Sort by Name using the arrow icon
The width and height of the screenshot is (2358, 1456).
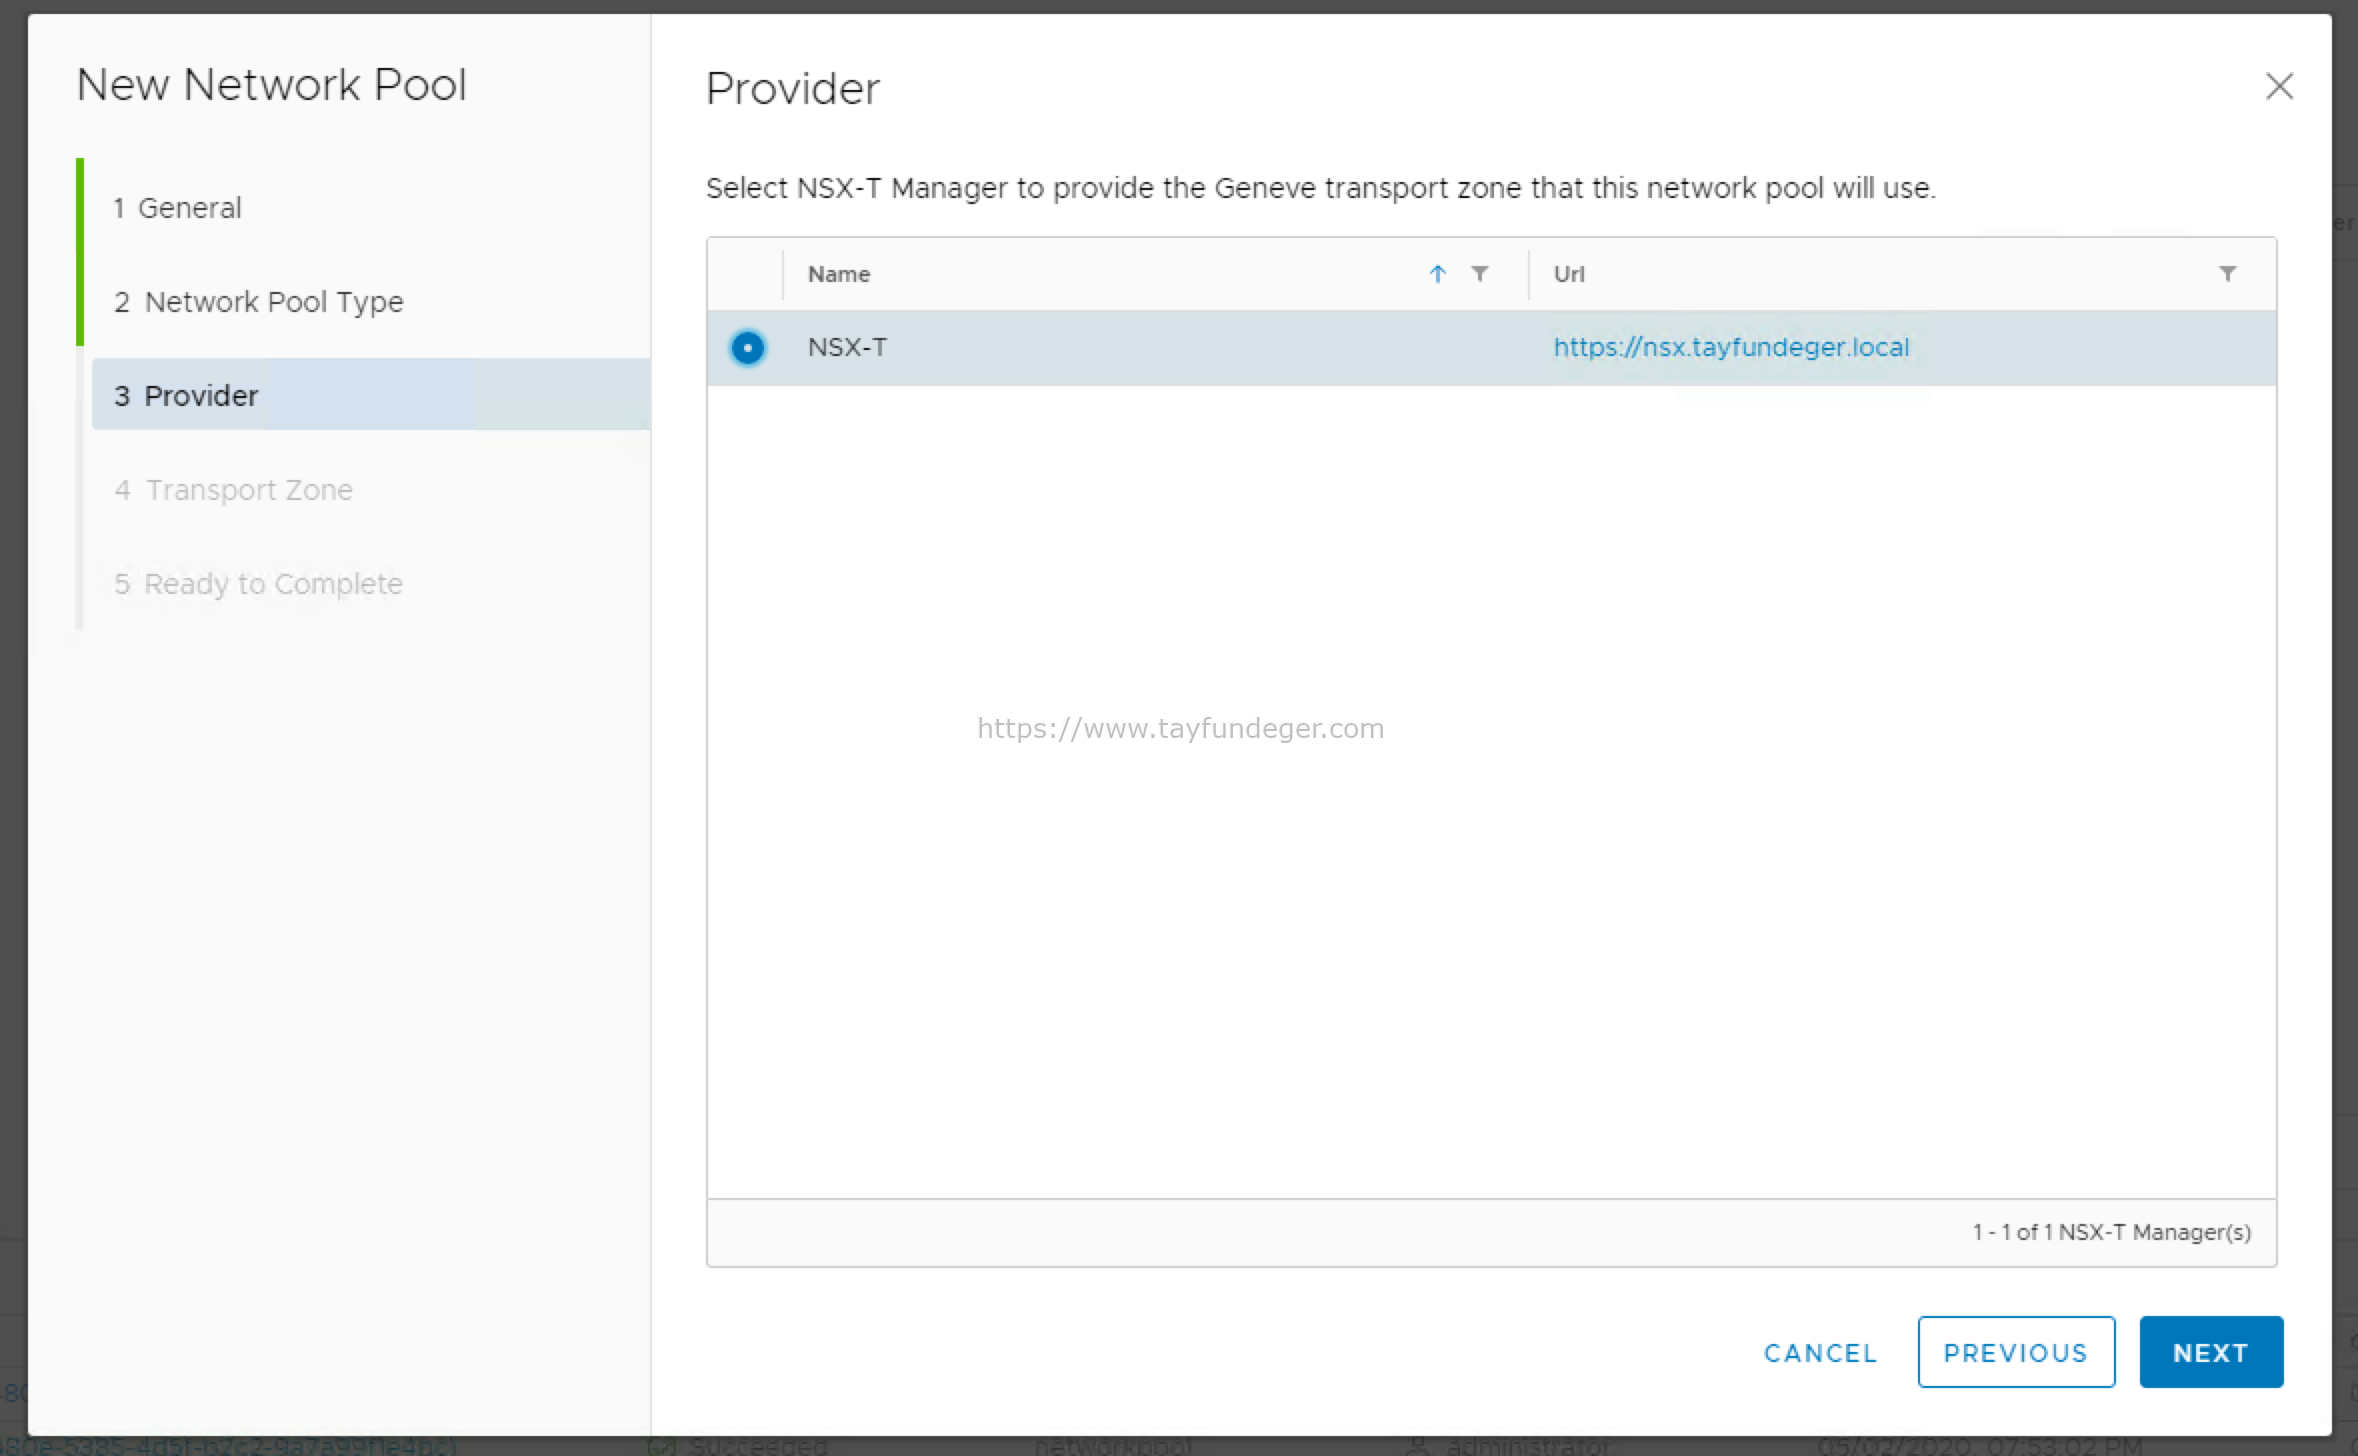click(1437, 274)
